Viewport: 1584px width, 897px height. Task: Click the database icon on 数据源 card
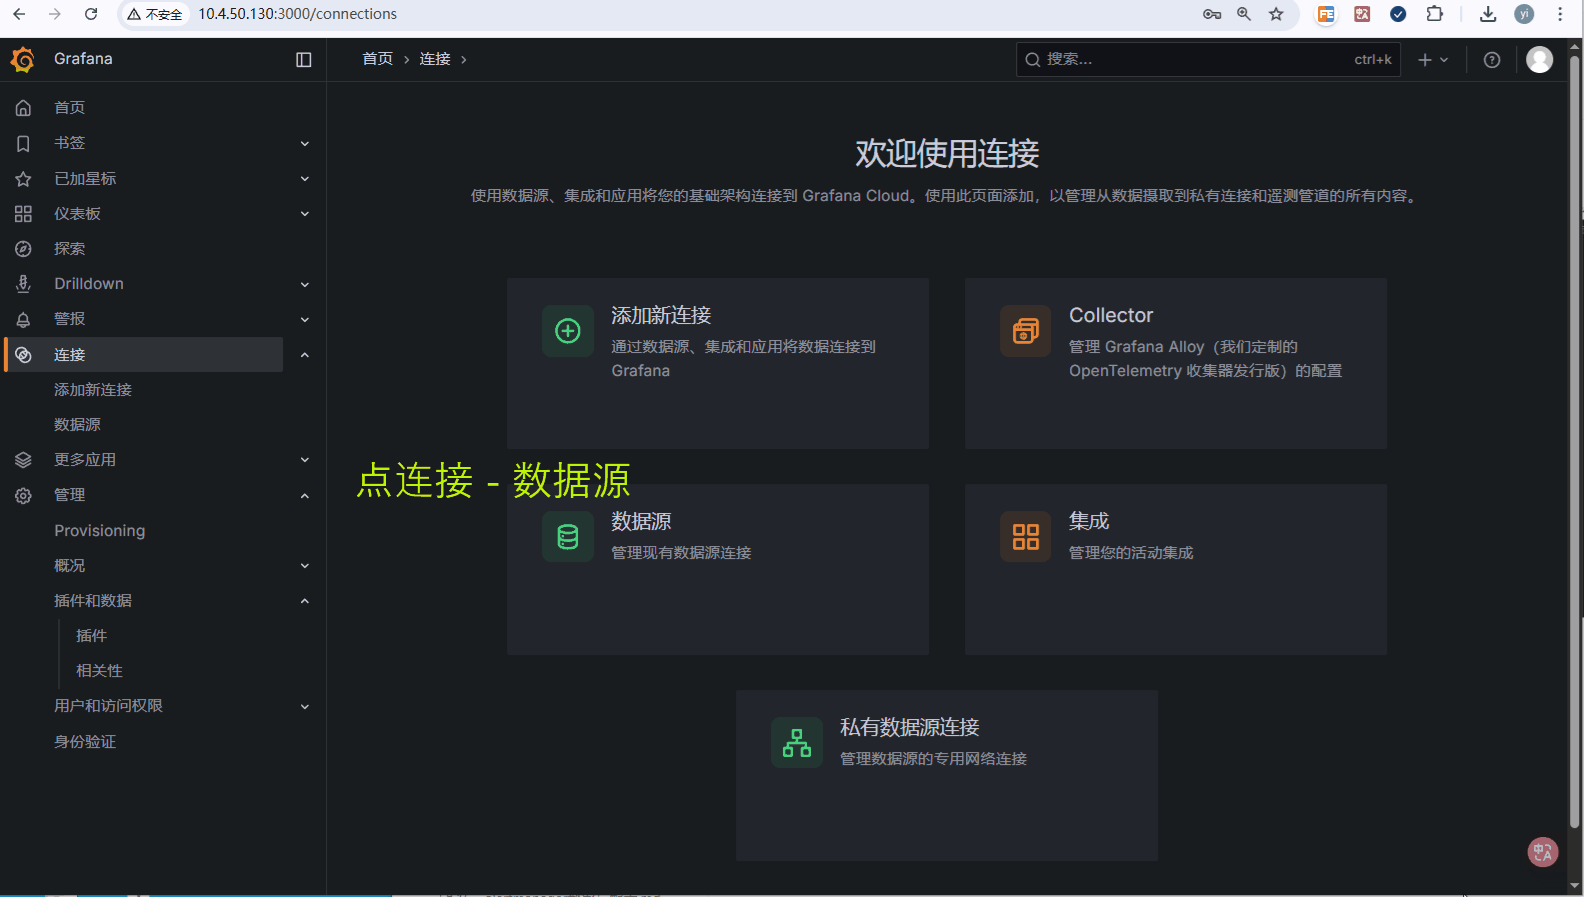pos(568,537)
